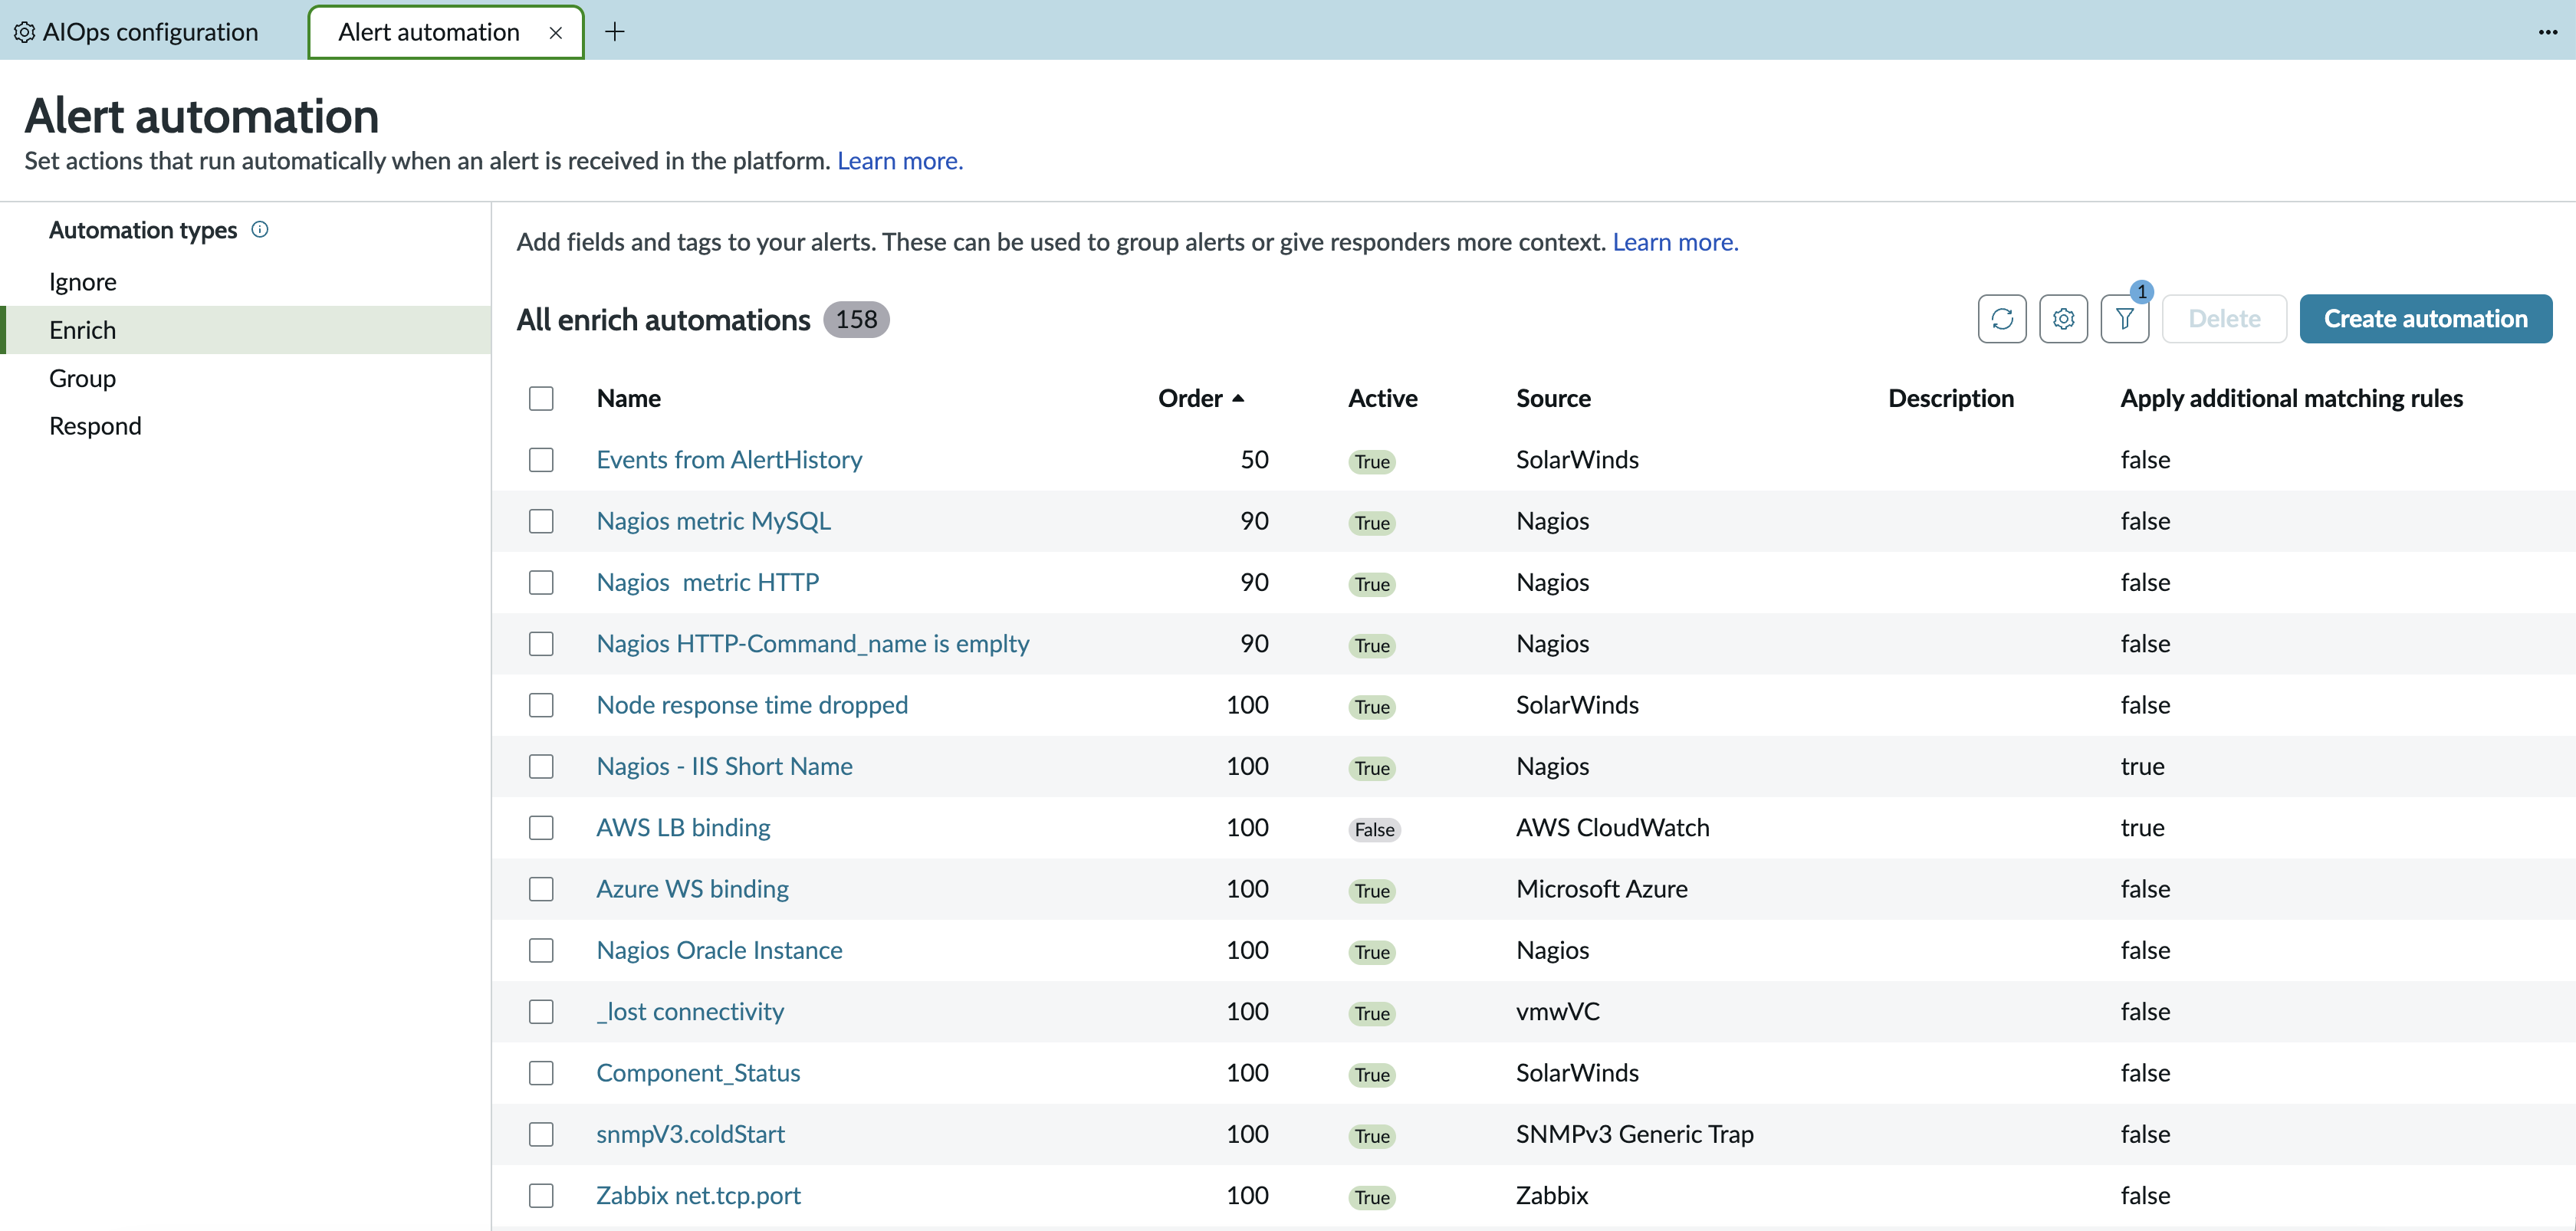
Task: Check the Node response time dropped row
Action: [541, 705]
